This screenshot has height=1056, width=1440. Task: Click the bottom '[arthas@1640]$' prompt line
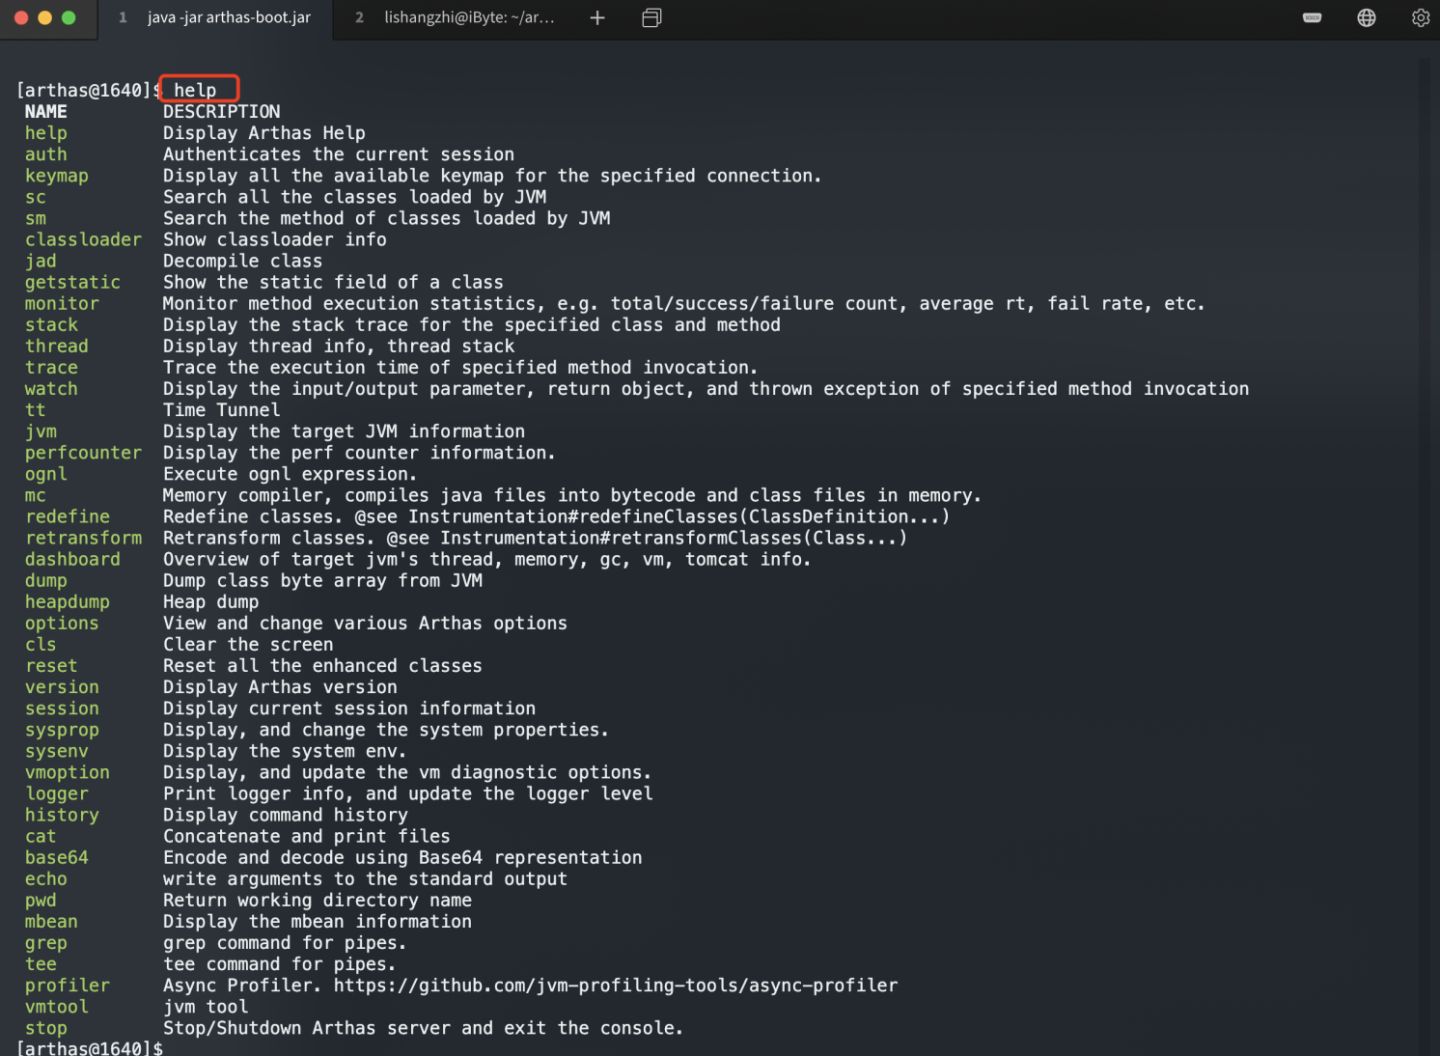point(90,1048)
